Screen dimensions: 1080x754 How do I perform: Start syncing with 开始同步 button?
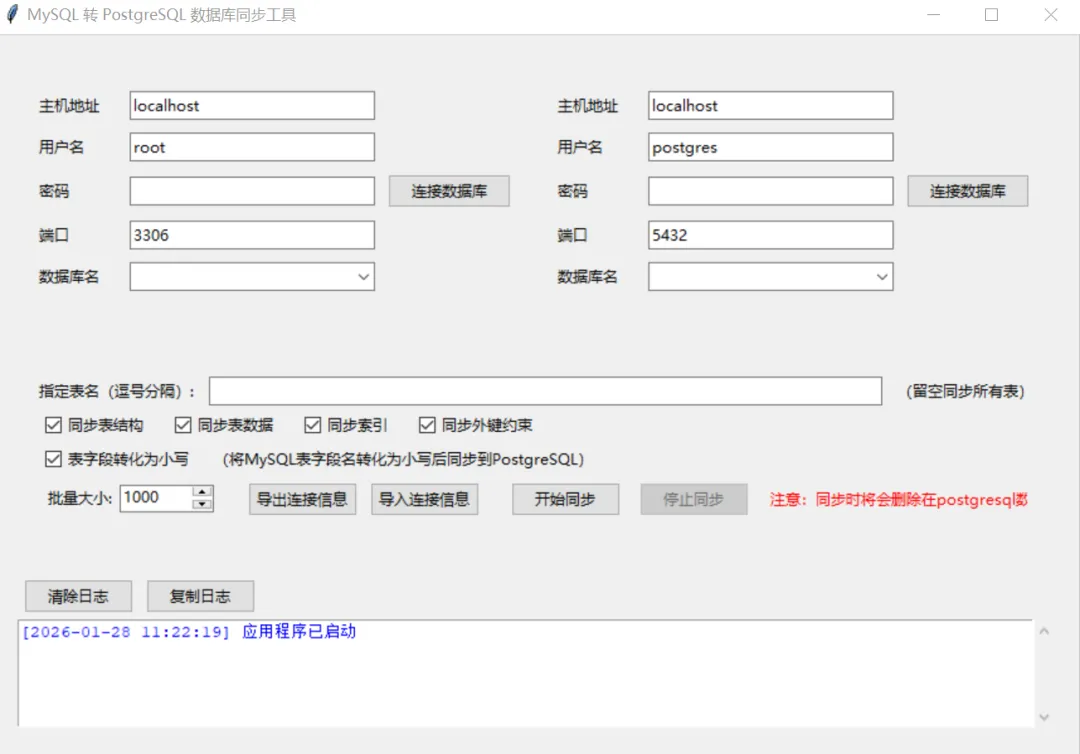pos(565,499)
